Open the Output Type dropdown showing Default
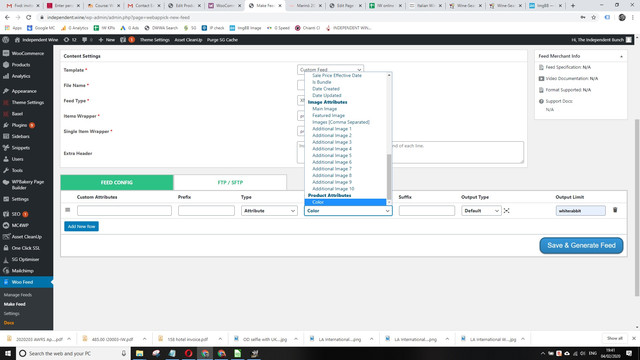This screenshot has height=360, width=640. click(481, 211)
